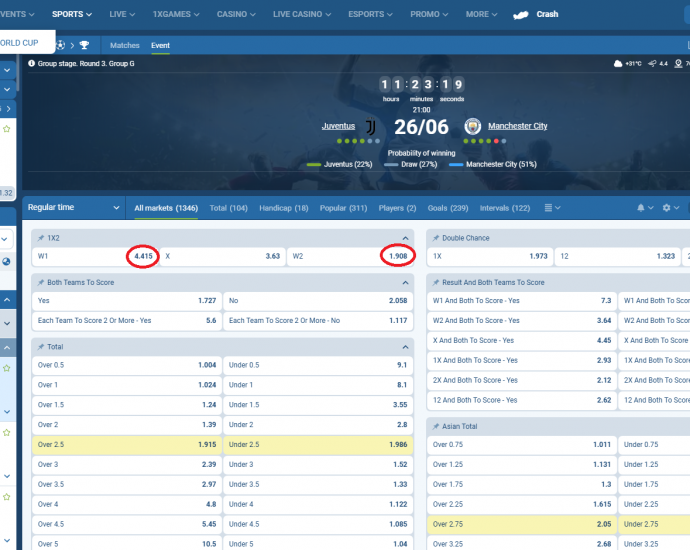
Task: Click the weather cloud icon
Action: pos(618,64)
